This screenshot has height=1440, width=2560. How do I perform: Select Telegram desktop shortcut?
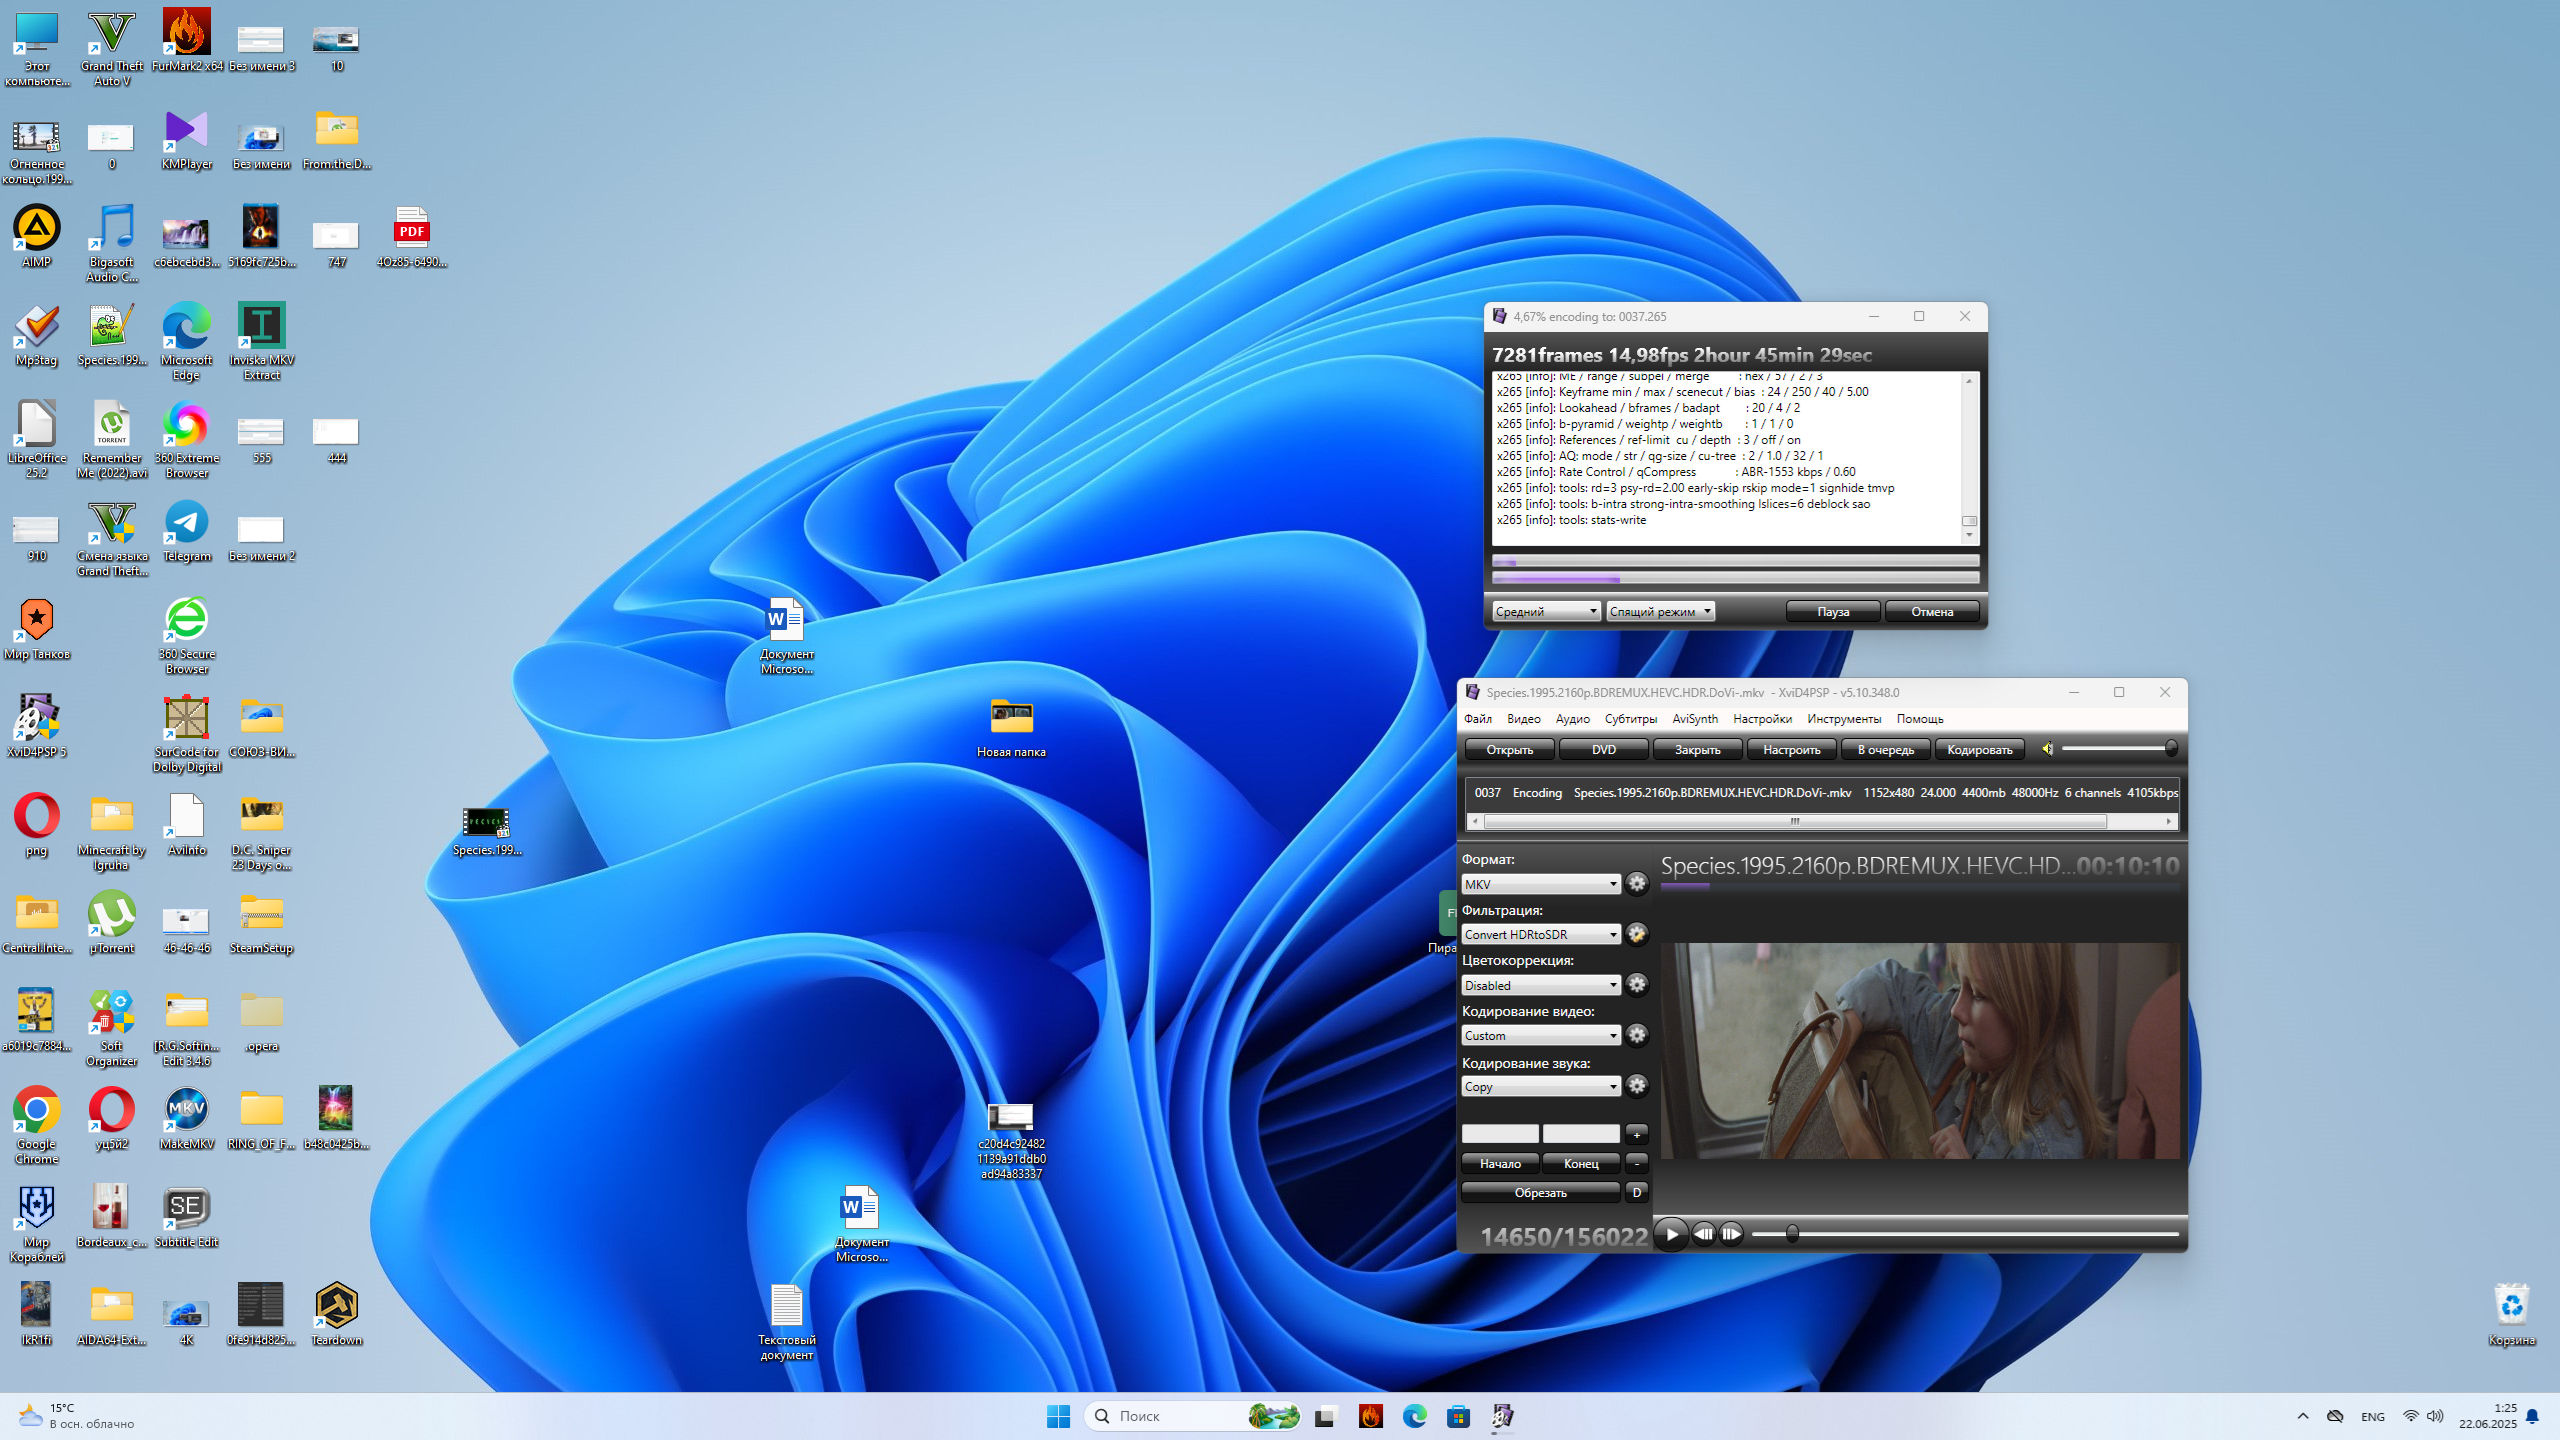click(187, 532)
